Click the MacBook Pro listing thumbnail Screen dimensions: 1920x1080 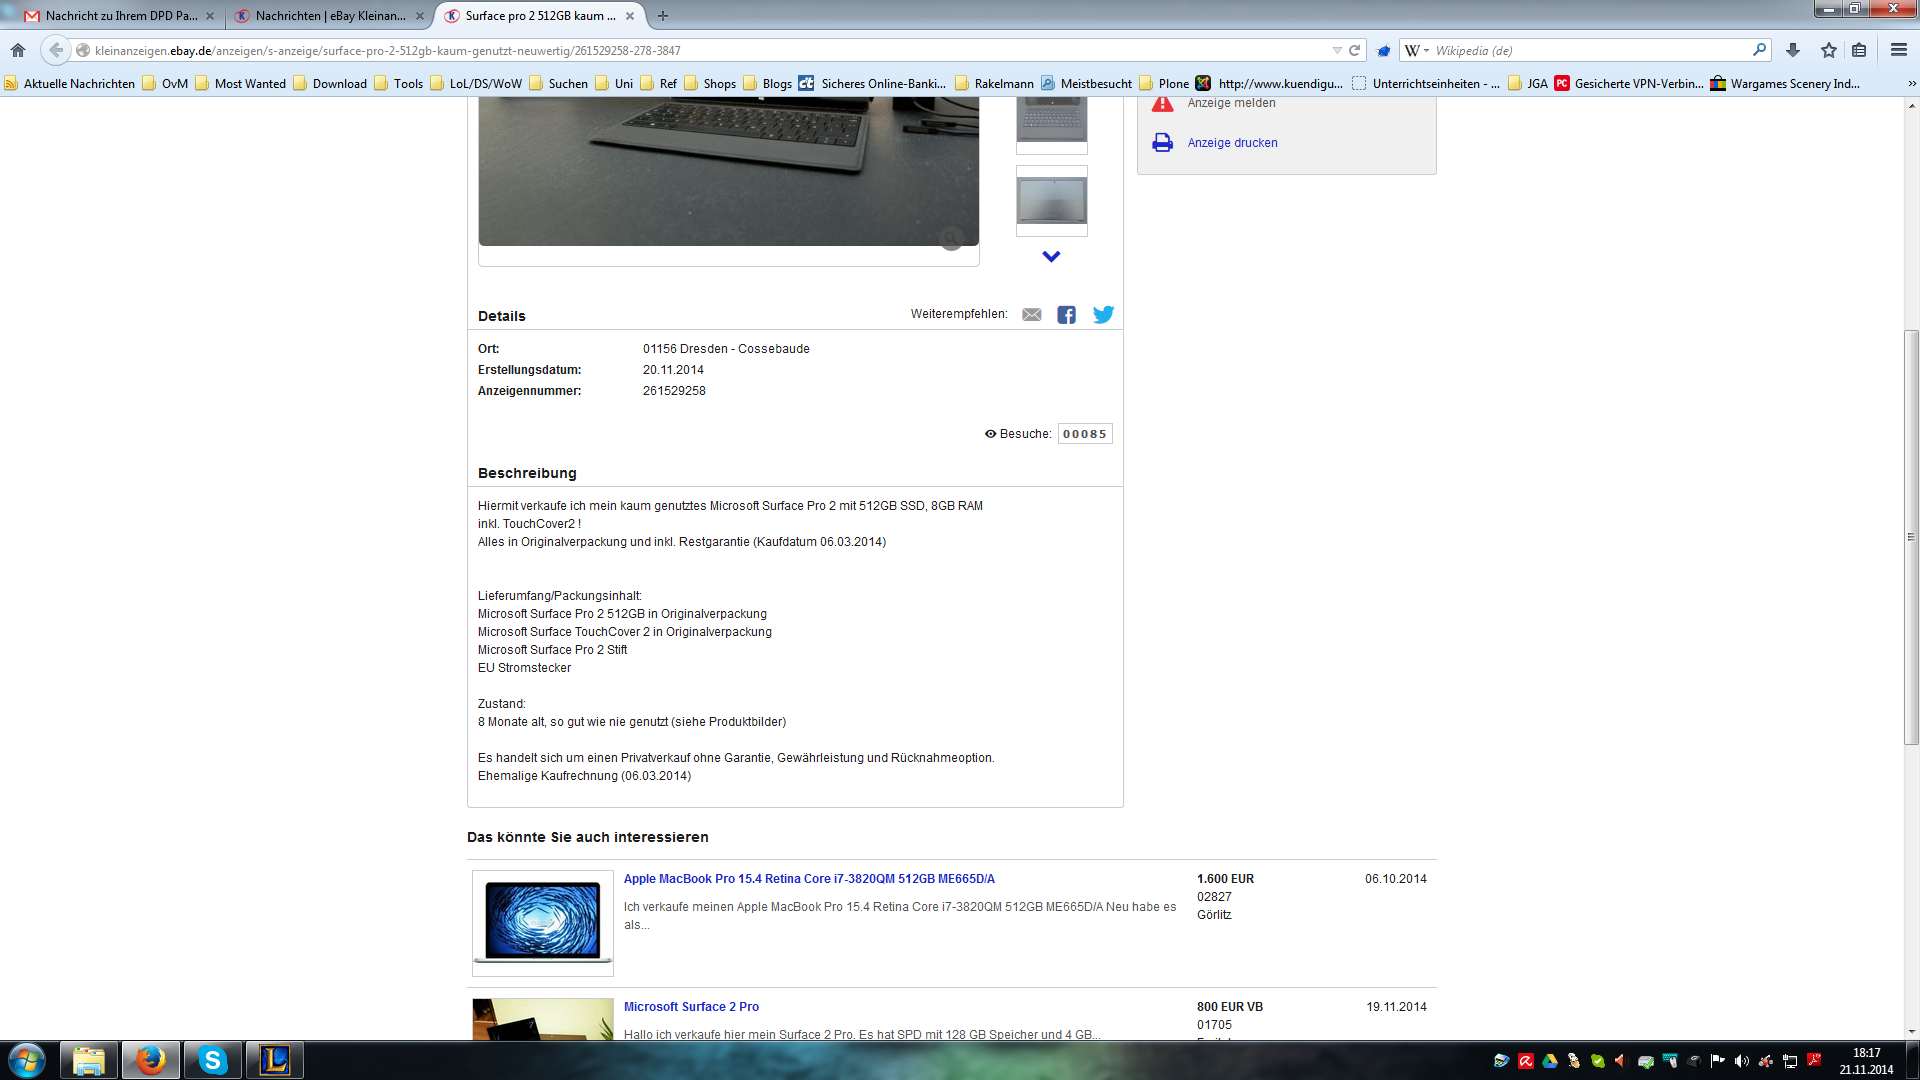[543, 923]
